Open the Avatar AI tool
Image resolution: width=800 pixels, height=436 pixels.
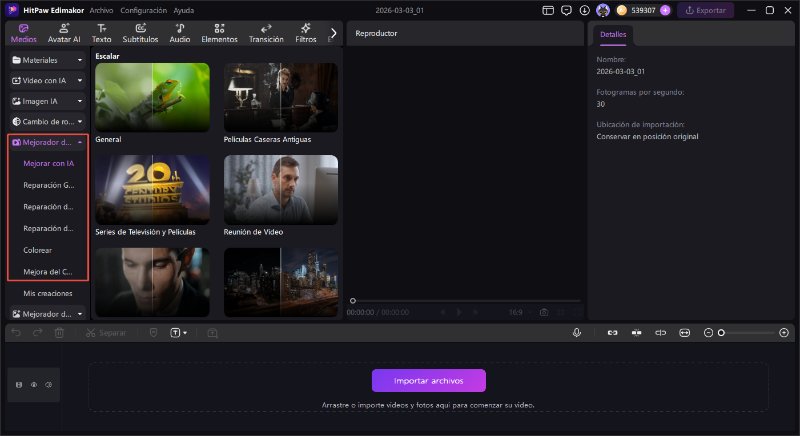coord(64,33)
